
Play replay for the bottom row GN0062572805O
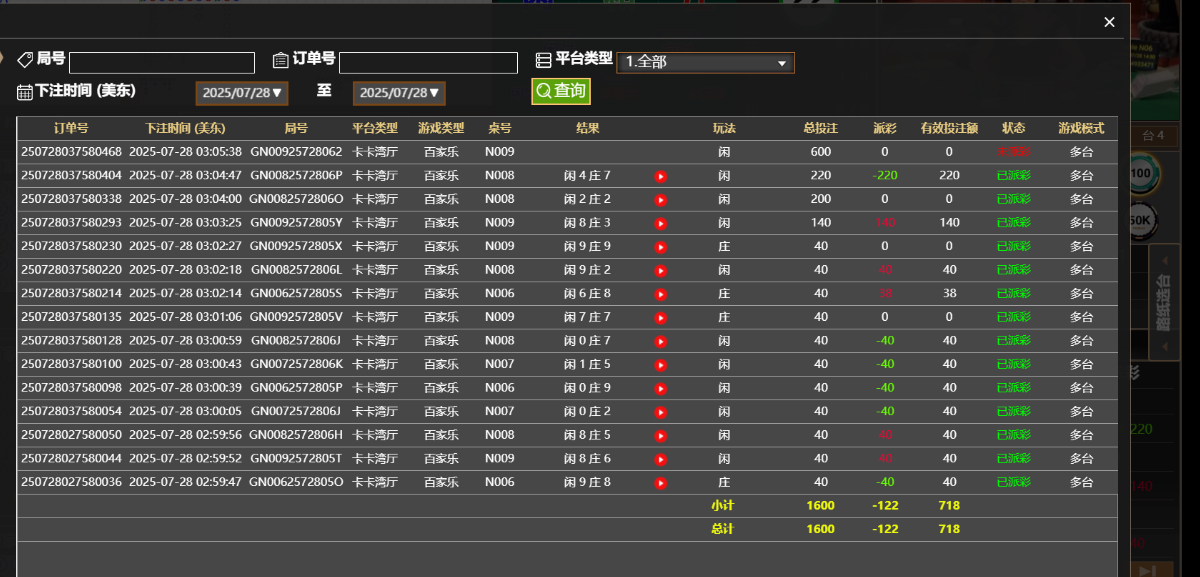[x=659, y=482]
